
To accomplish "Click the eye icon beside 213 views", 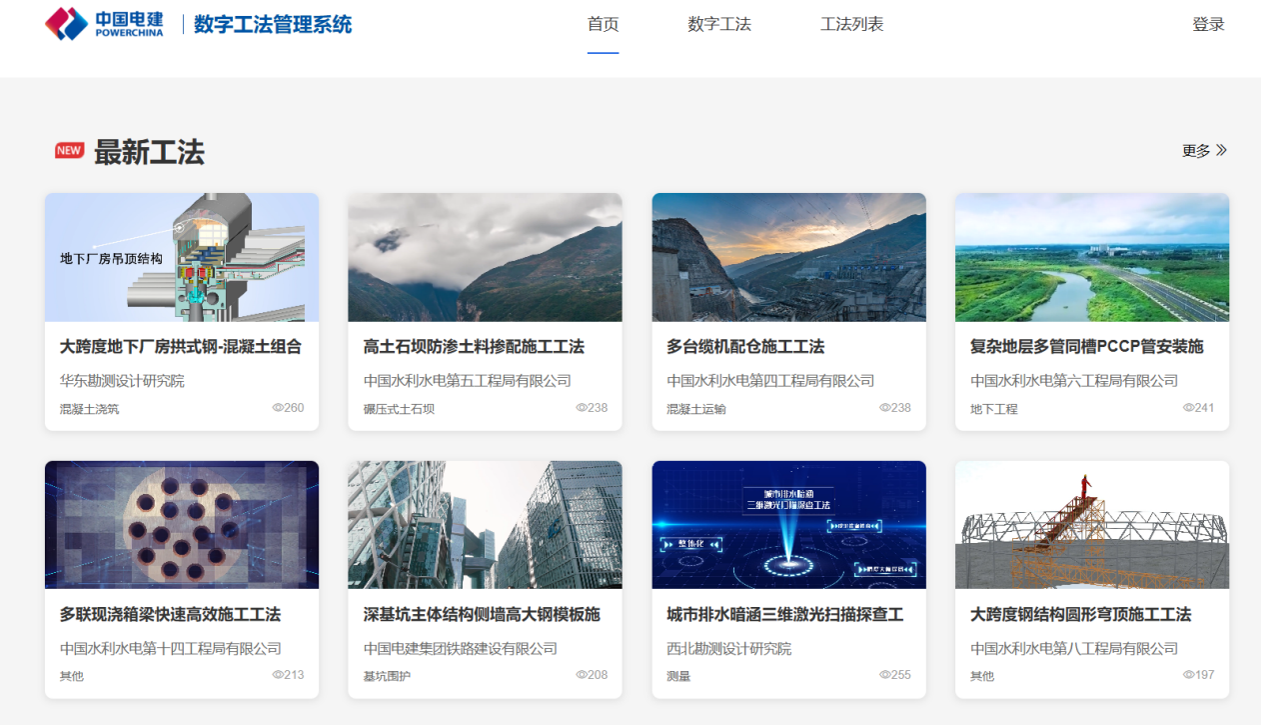I will [278, 675].
